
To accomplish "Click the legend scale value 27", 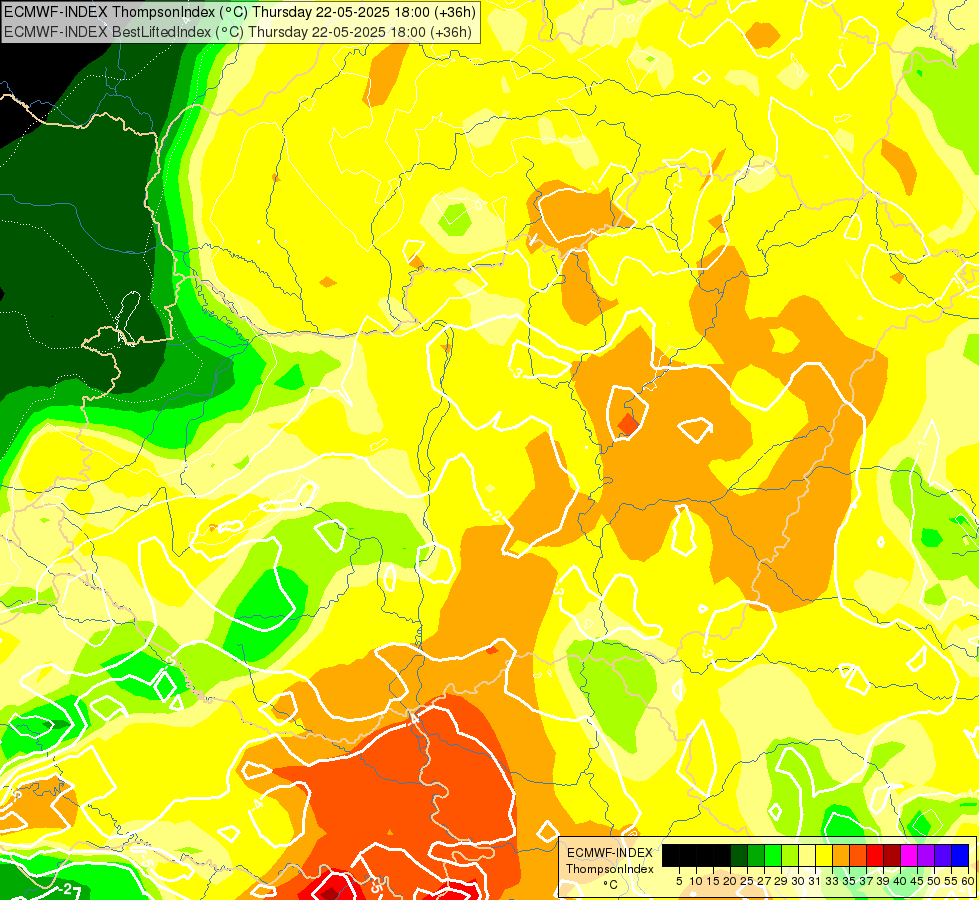I will 764,881.
